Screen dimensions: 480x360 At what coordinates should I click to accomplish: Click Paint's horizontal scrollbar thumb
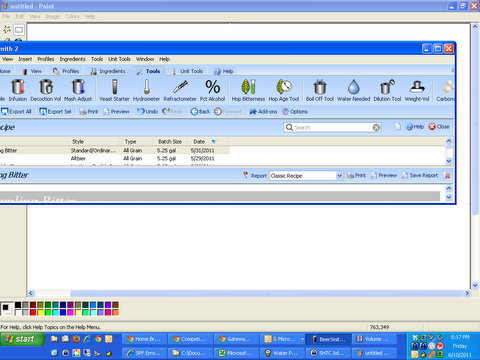point(267,293)
